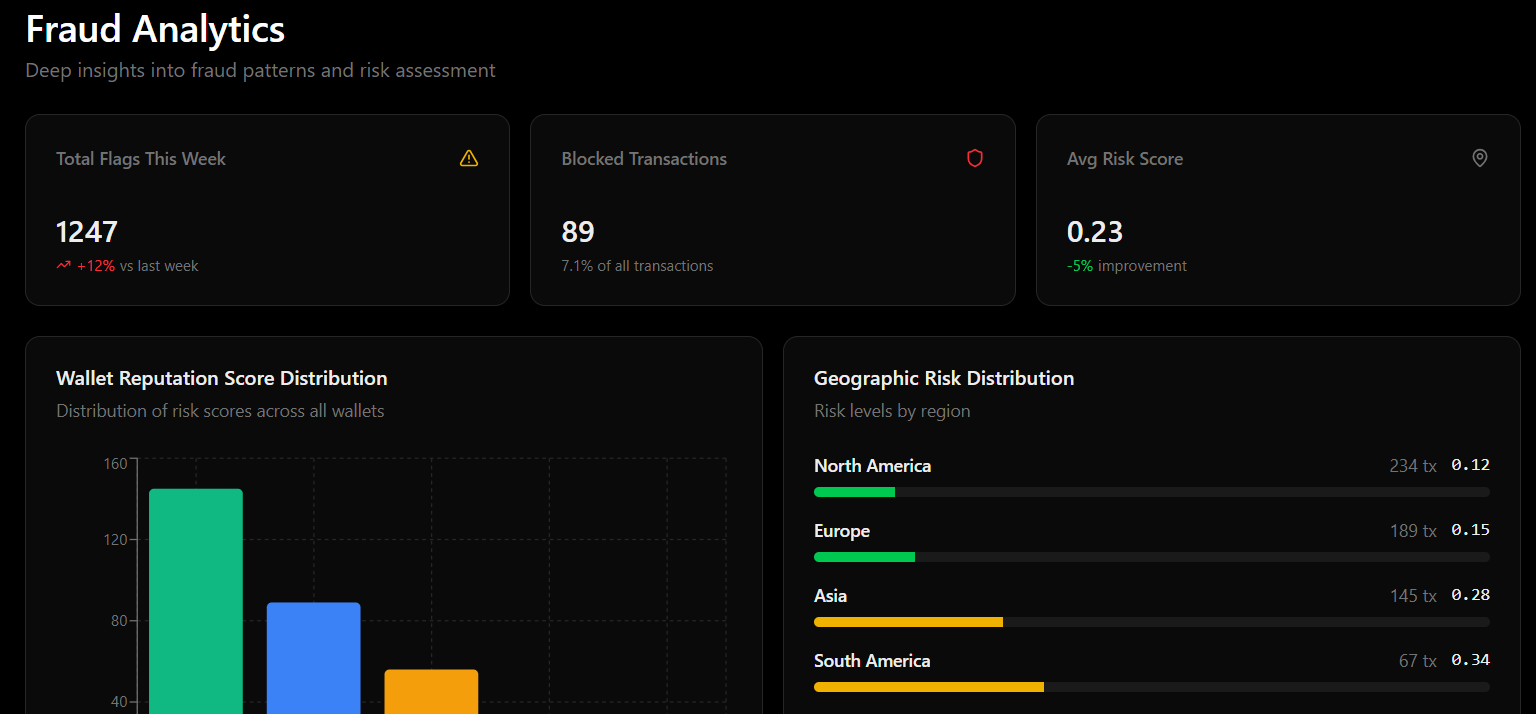1536x714 pixels.
Task: Click the 0.12 risk score
Action: click(1471, 465)
